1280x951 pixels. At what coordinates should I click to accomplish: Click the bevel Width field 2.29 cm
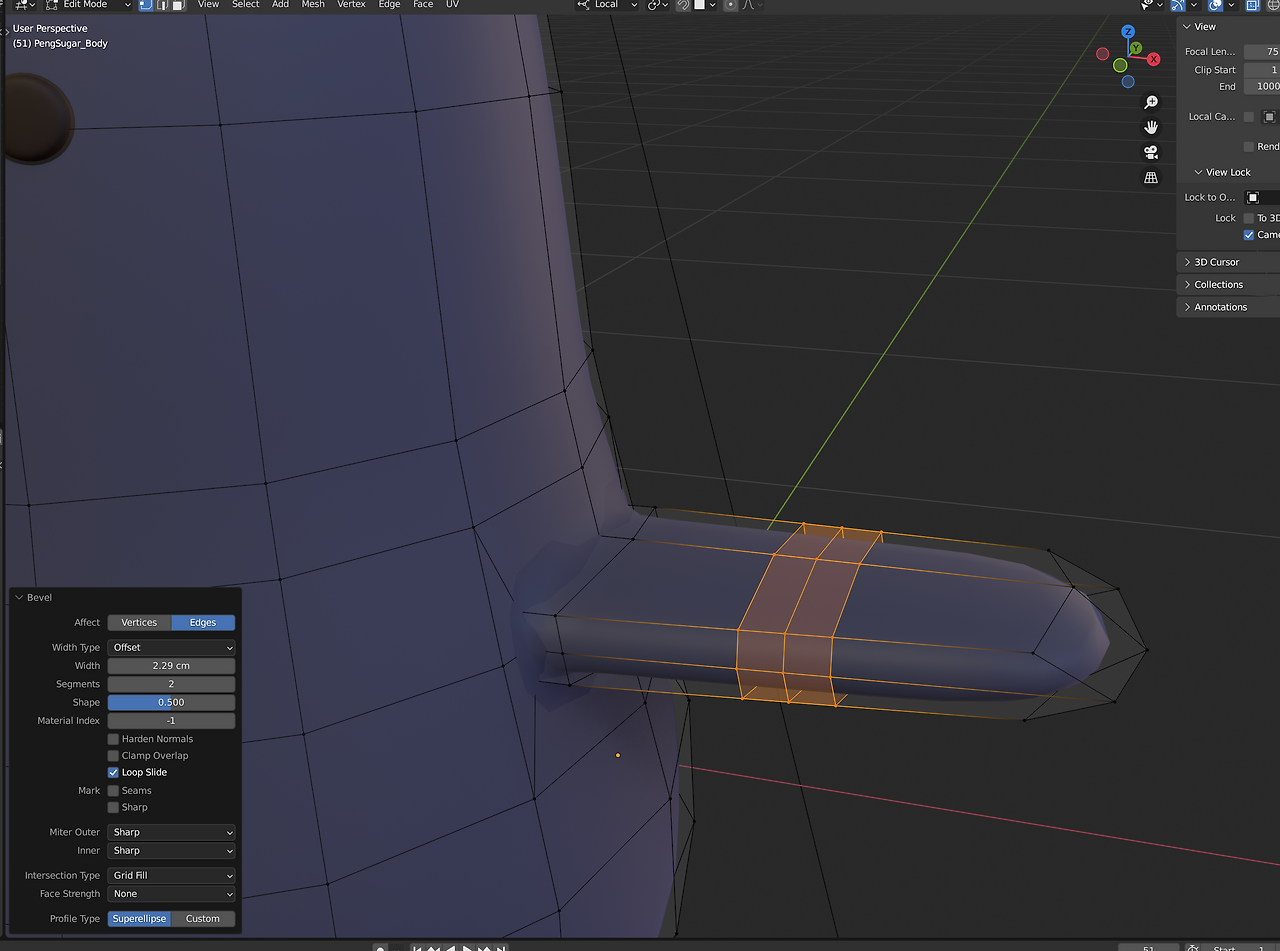pos(171,666)
